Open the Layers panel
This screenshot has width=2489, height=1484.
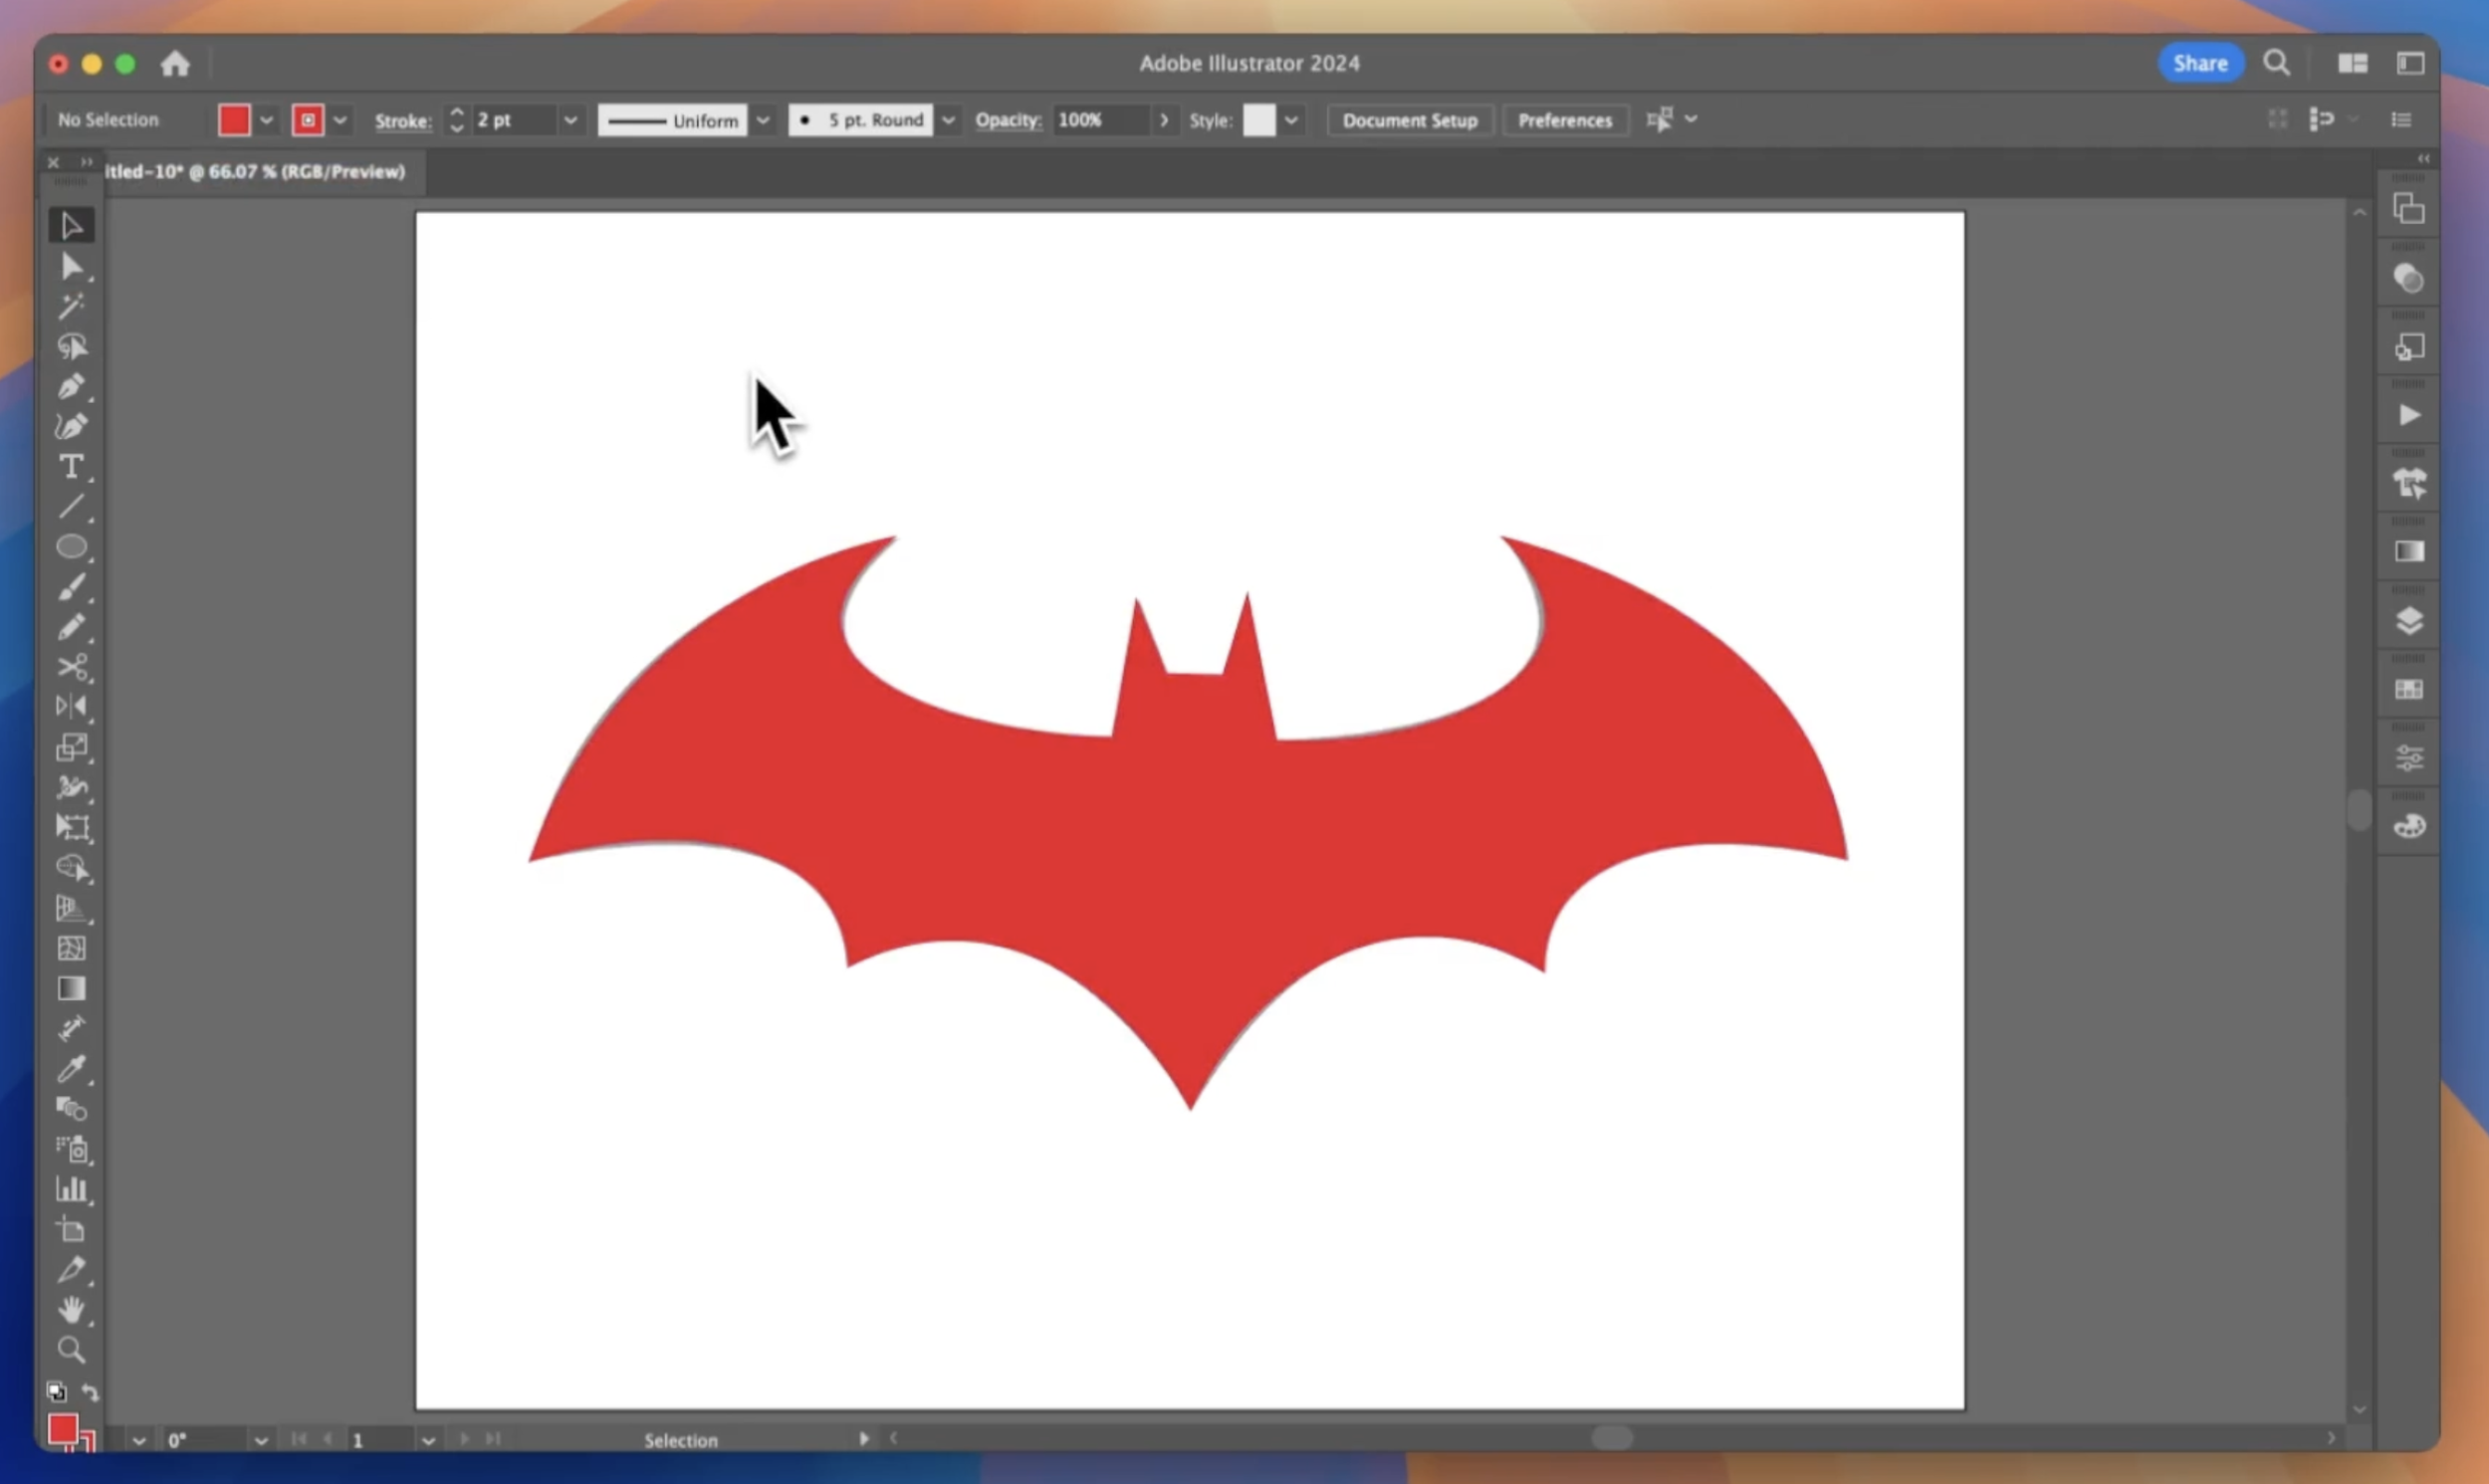tap(2409, 621)
